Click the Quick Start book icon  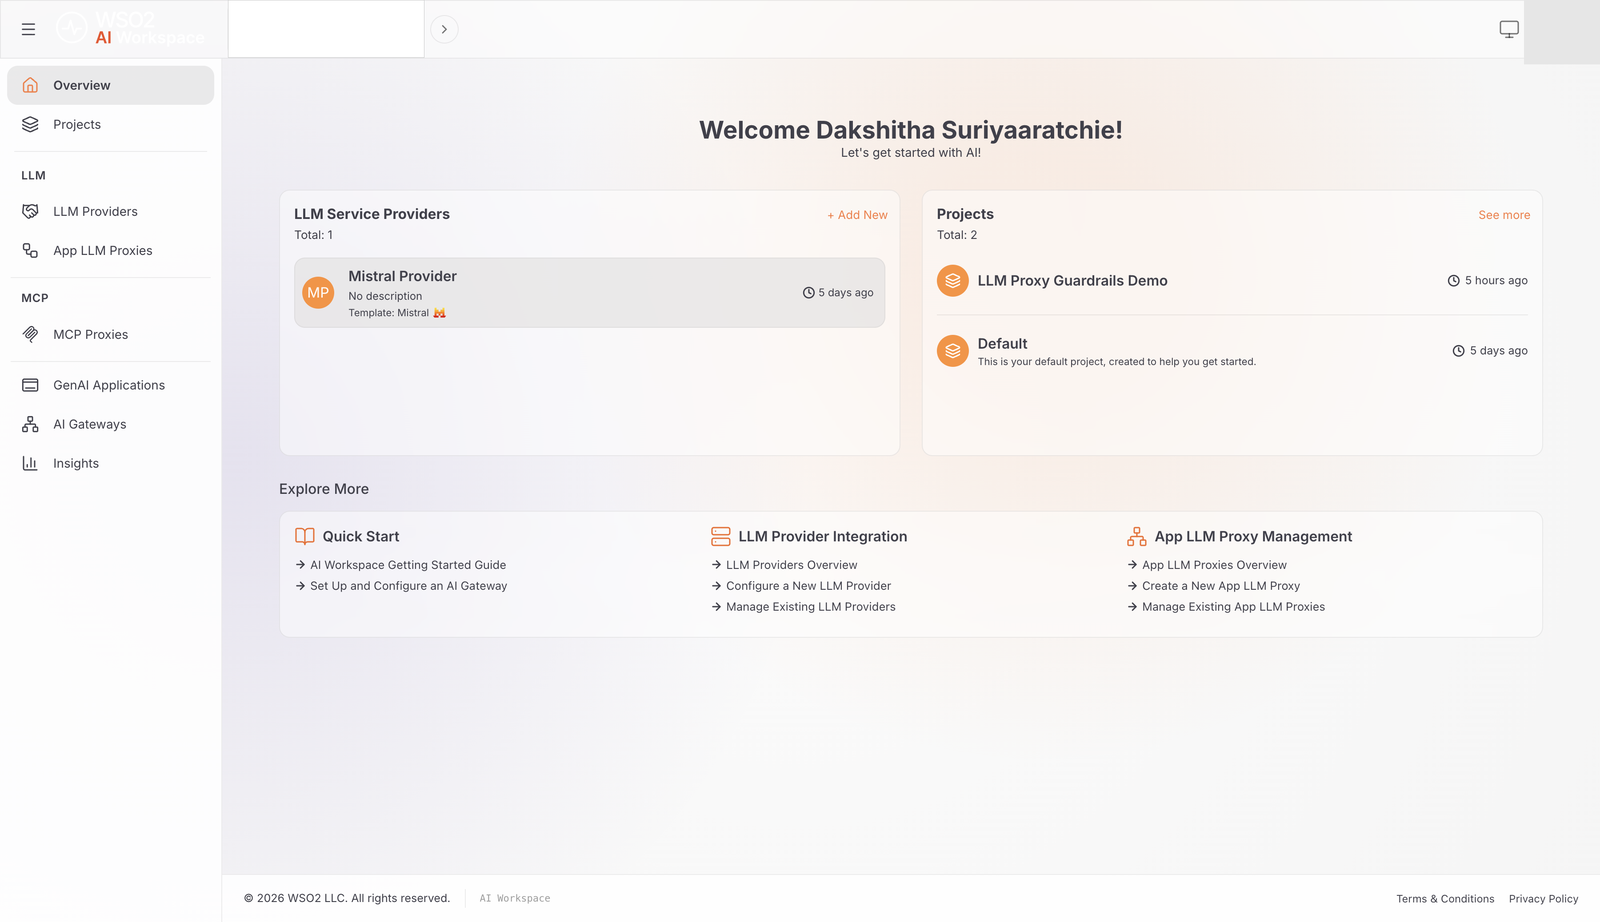tap(305, 537)
